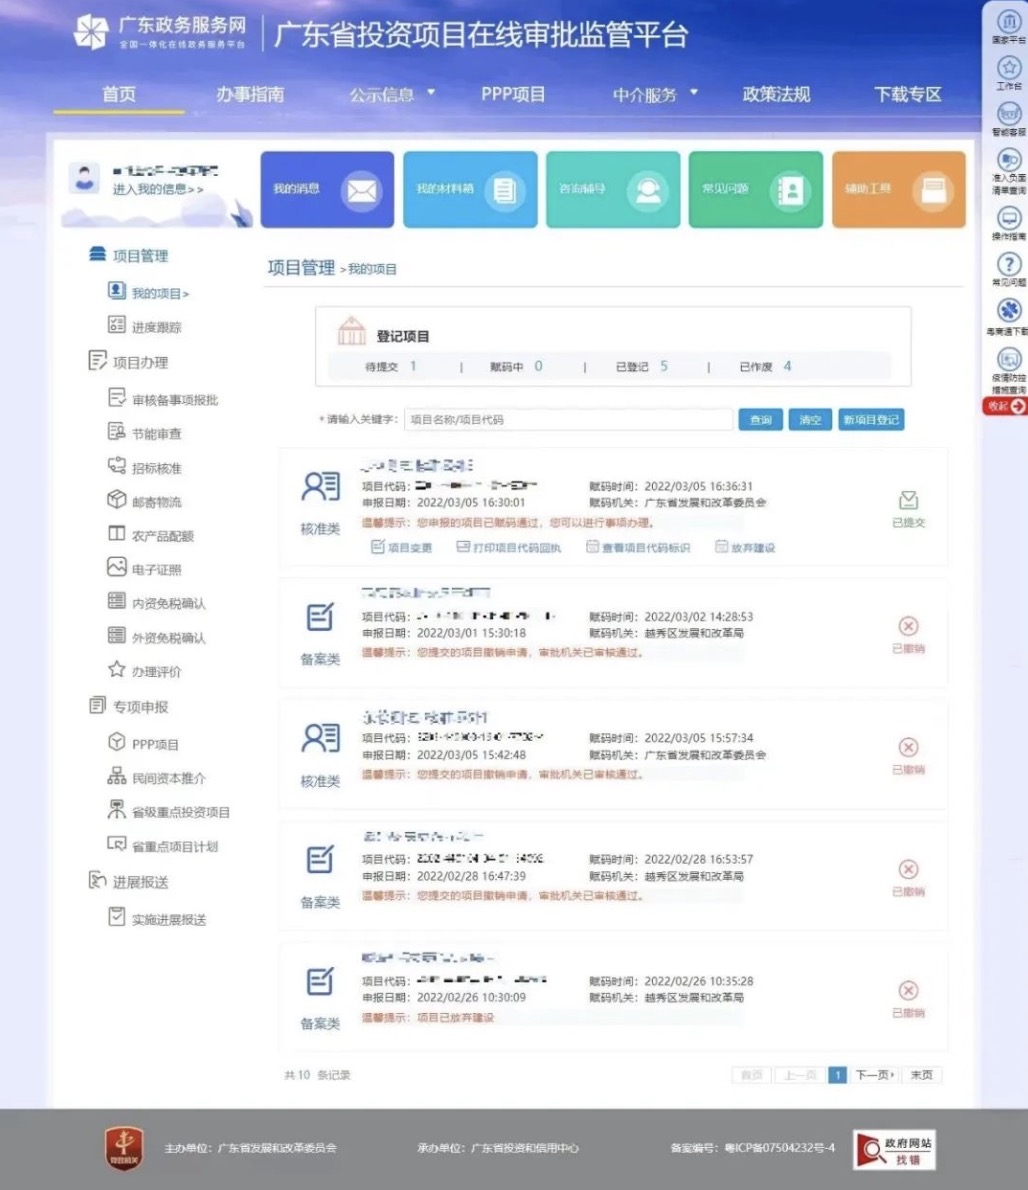1028x1190 pixels.
Task: Click 广东政务服务网 logo
Action: tap(160, 32)
